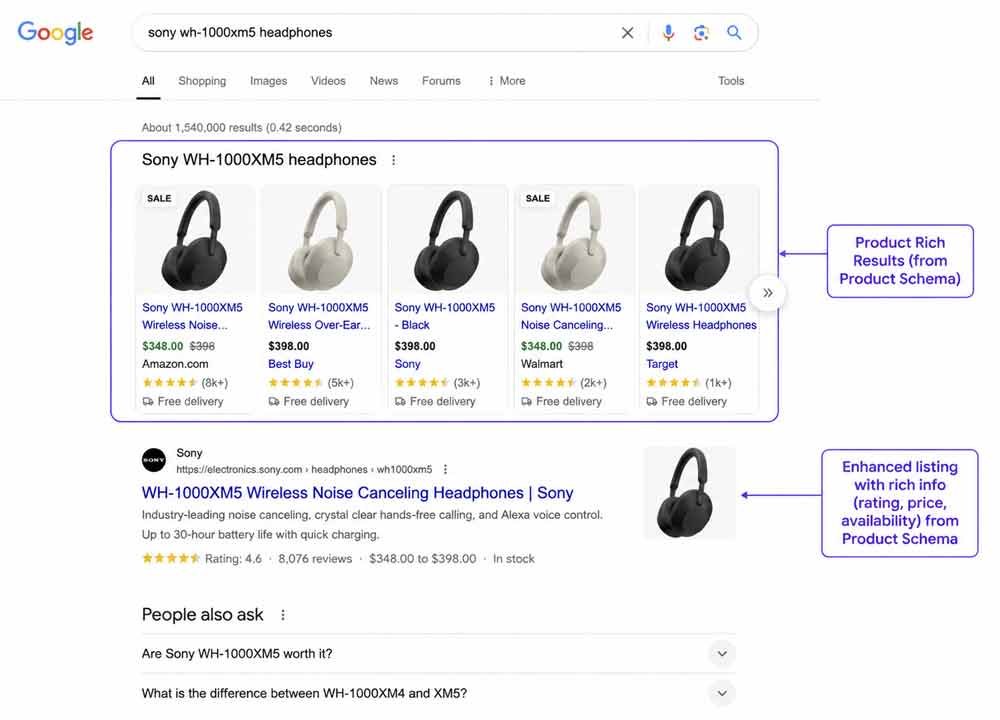Click the 'Sony WH-1000XM5 headphones' carousel heading
This screenshot has width=1000, height=720.
(259, 159)
